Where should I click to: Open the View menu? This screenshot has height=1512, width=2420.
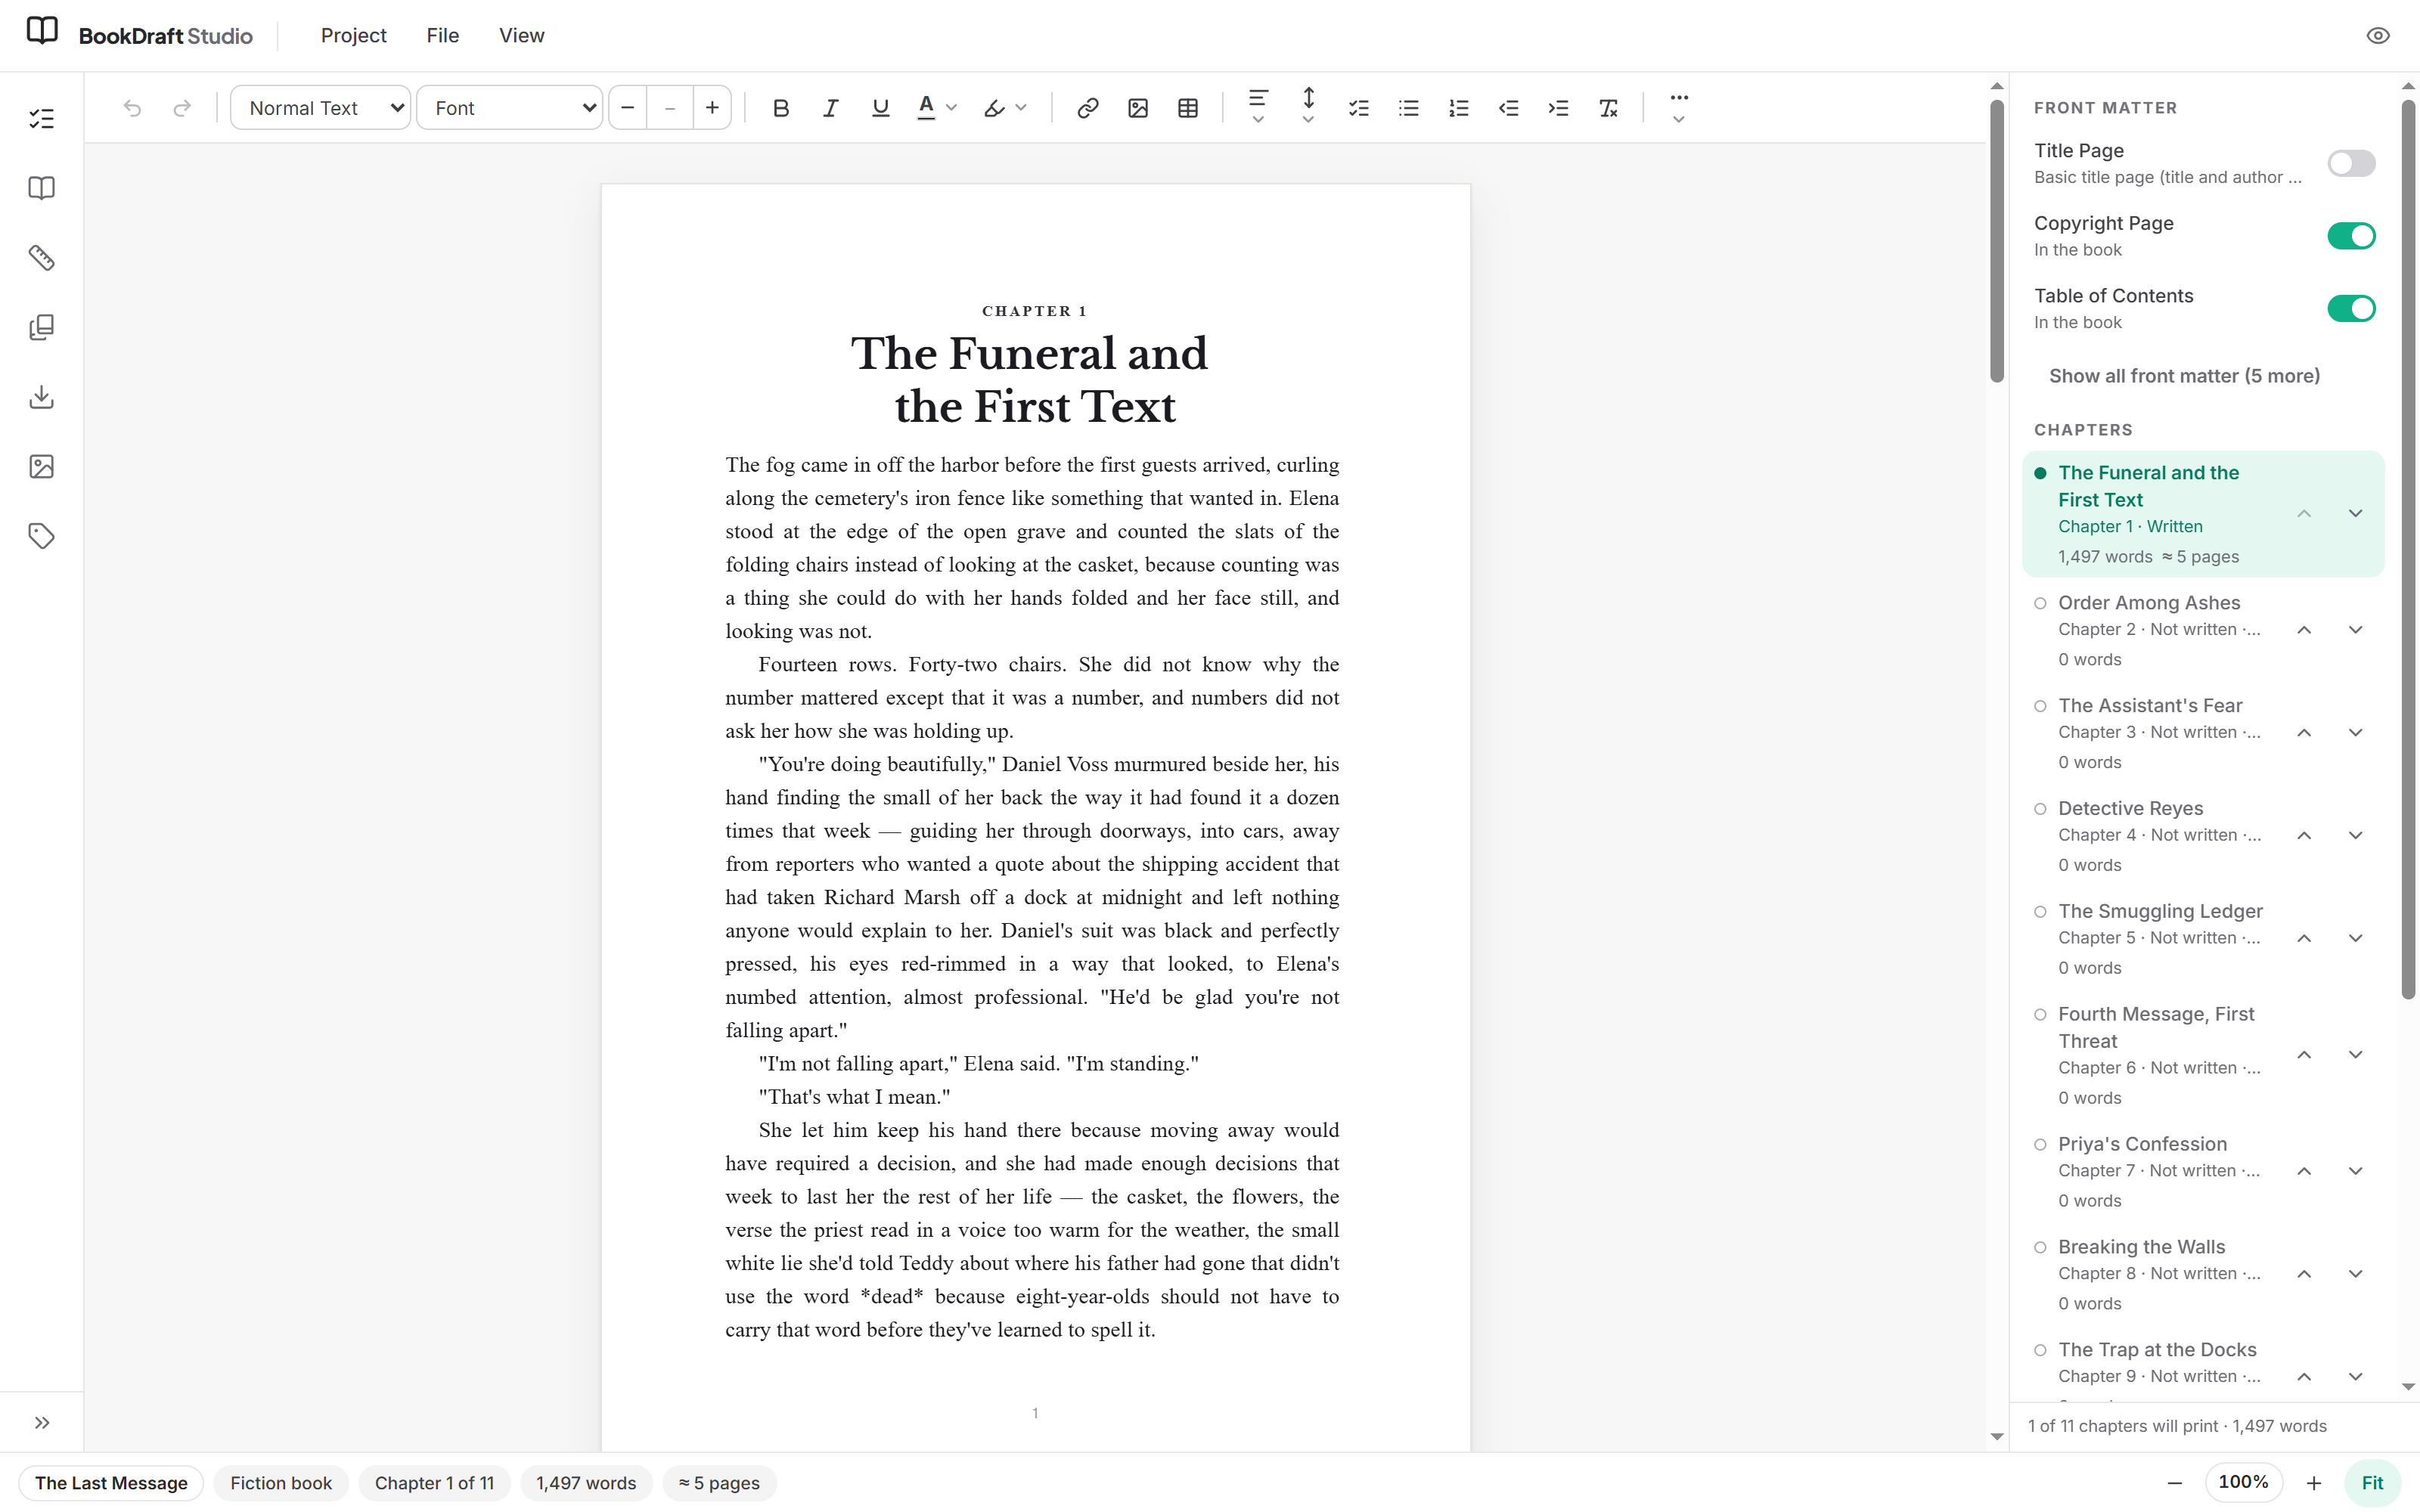(x=521, y=36)
